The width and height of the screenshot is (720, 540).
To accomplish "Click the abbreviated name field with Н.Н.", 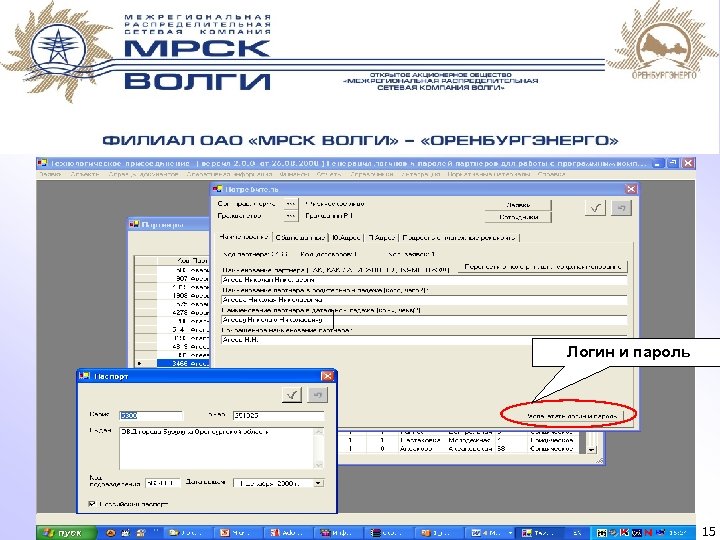I will (423, 340).
